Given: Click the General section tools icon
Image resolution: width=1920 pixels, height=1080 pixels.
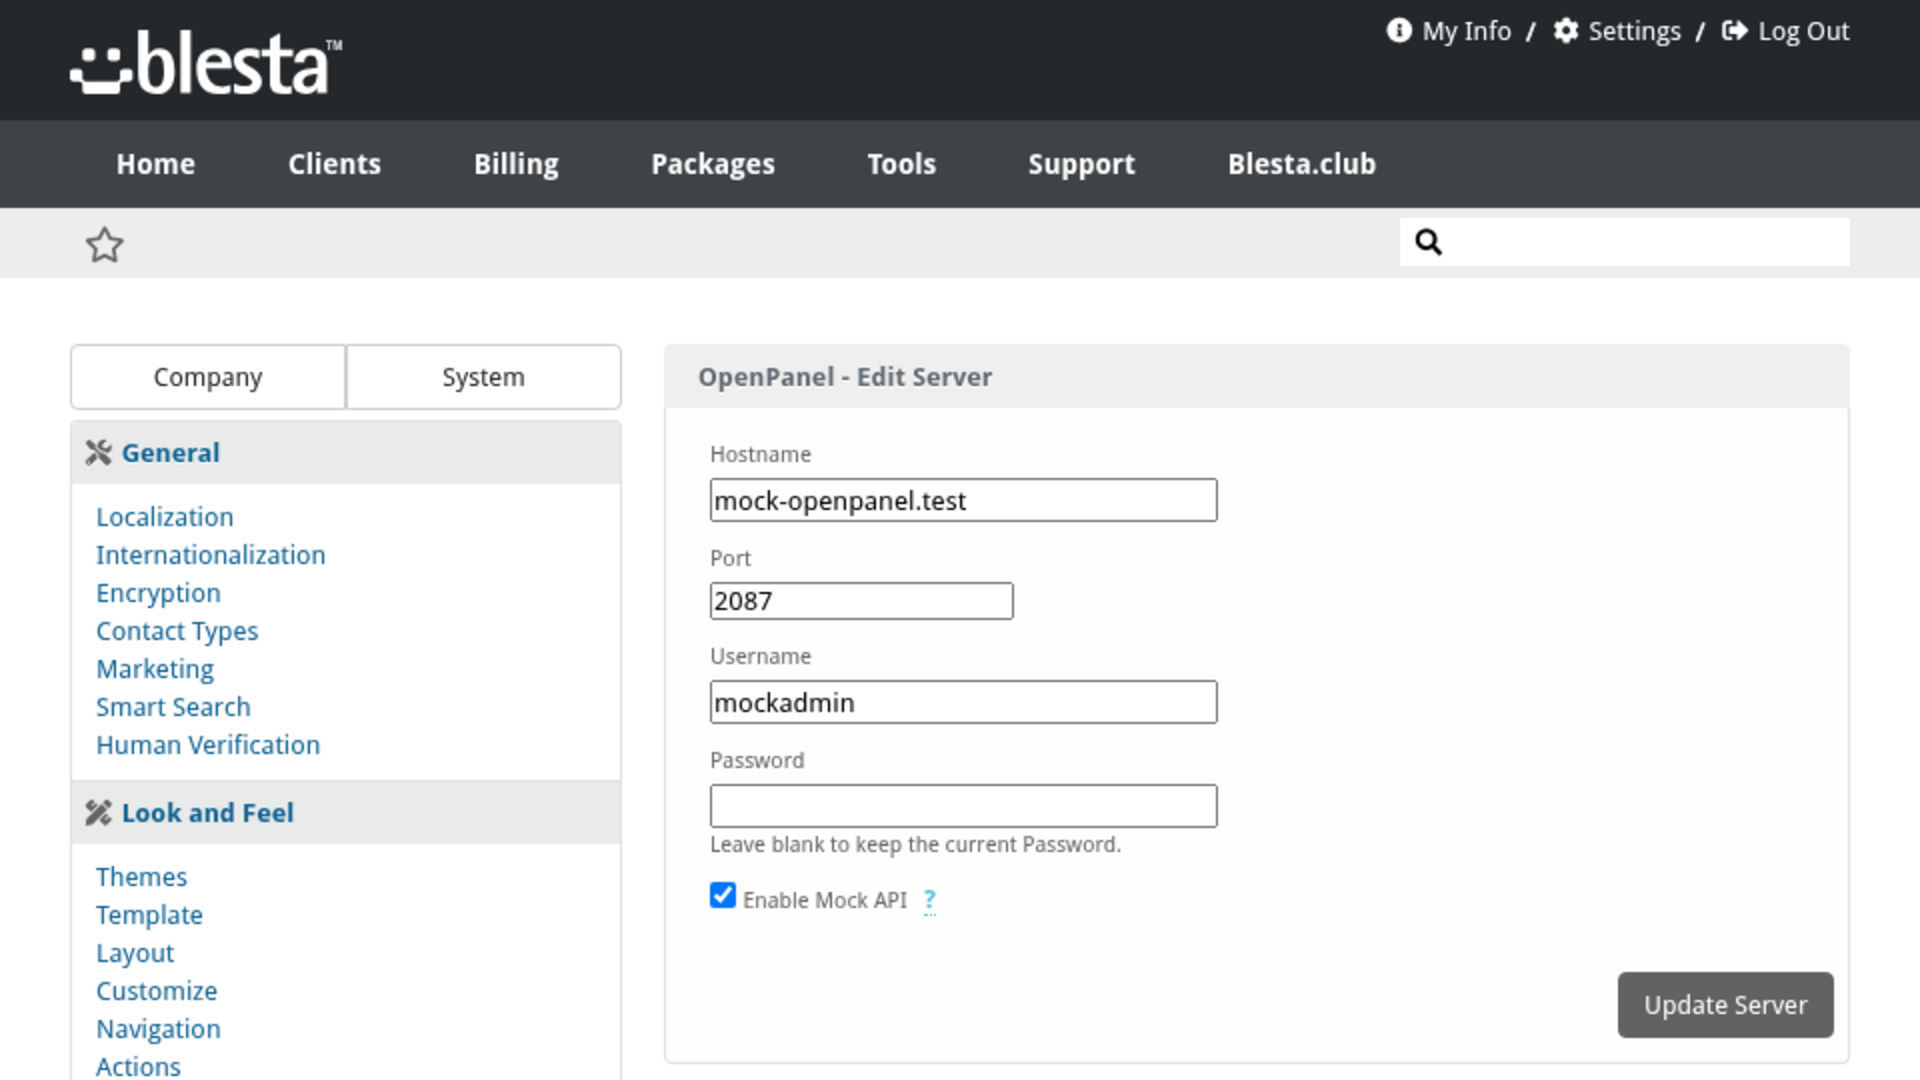Looking at the screenshot, I should coord(98,453).
